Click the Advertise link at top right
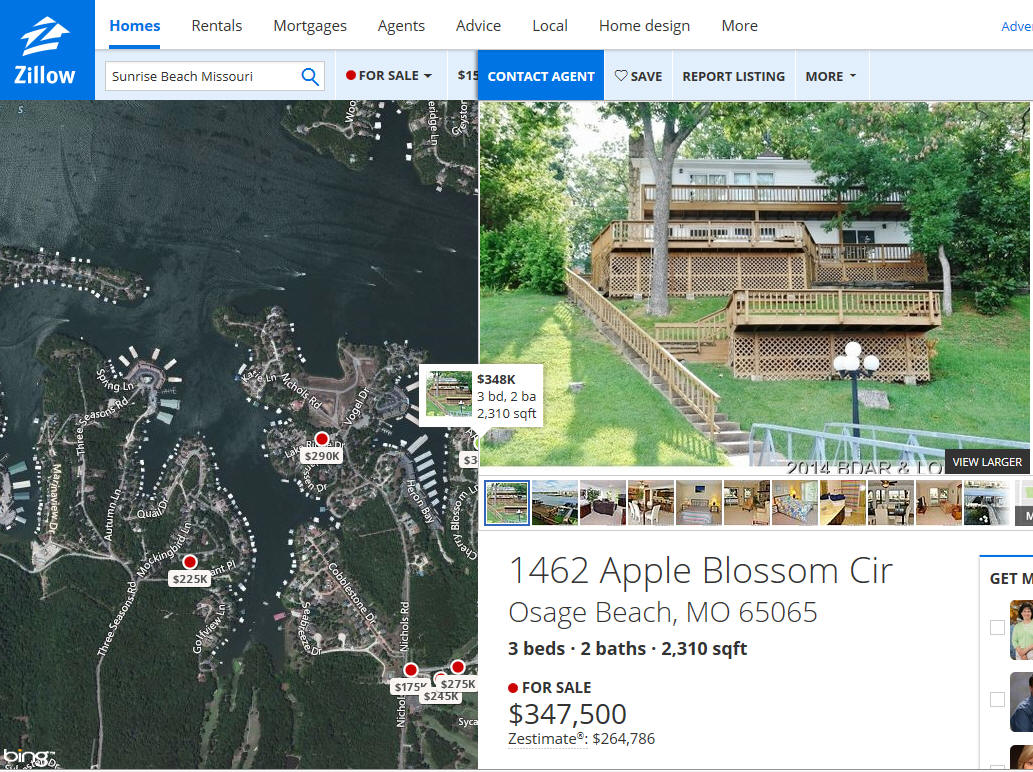 point(1017,26)
